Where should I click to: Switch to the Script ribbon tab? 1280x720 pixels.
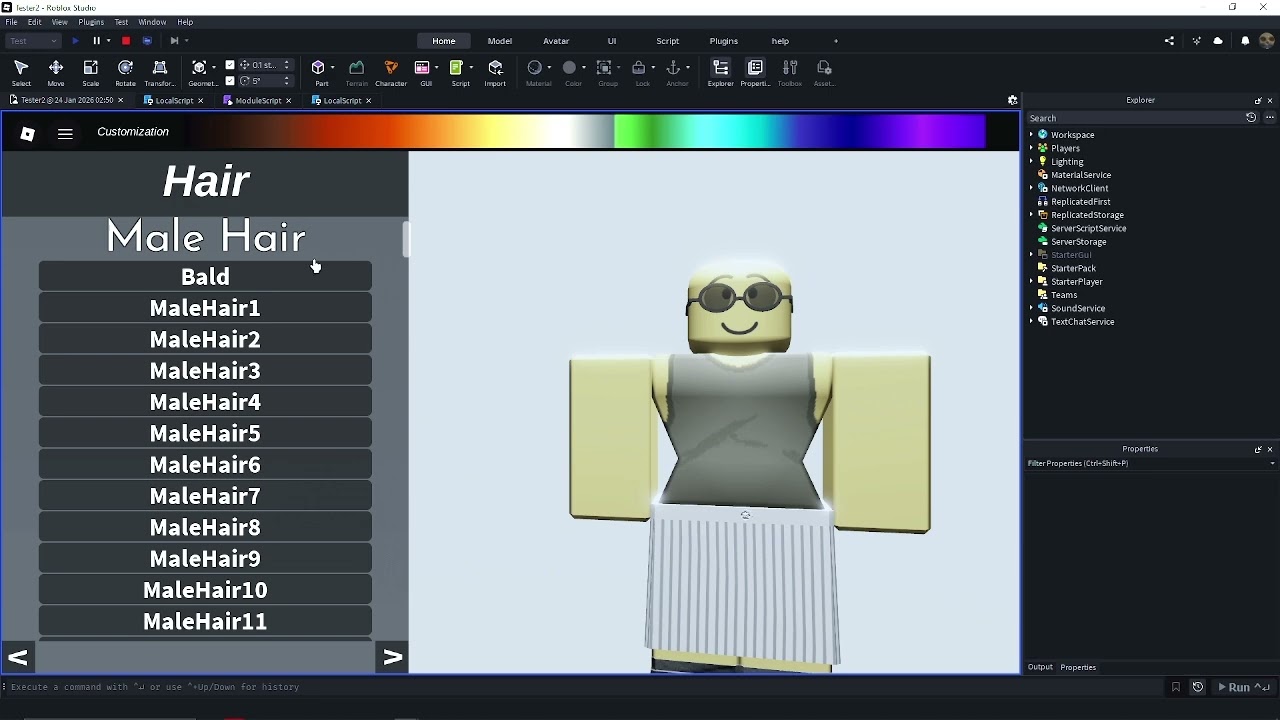click(x=667, y=41)
